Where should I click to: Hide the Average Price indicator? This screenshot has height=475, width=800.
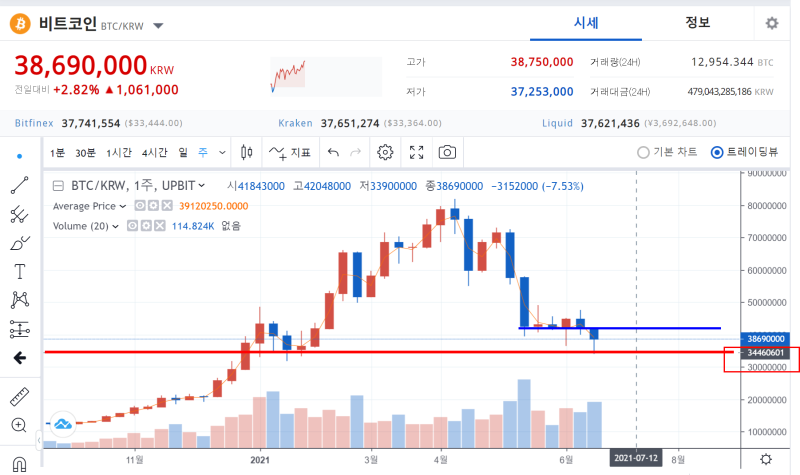(x=139, y=206)
